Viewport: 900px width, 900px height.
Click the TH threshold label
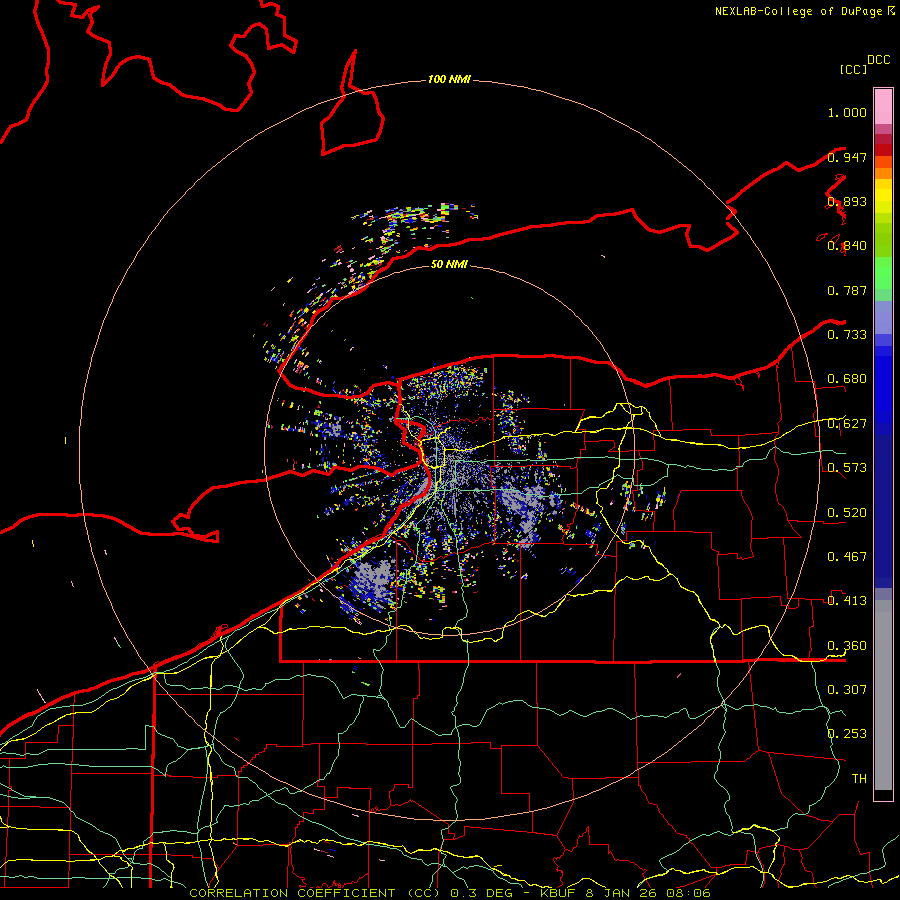click(859, 779)
